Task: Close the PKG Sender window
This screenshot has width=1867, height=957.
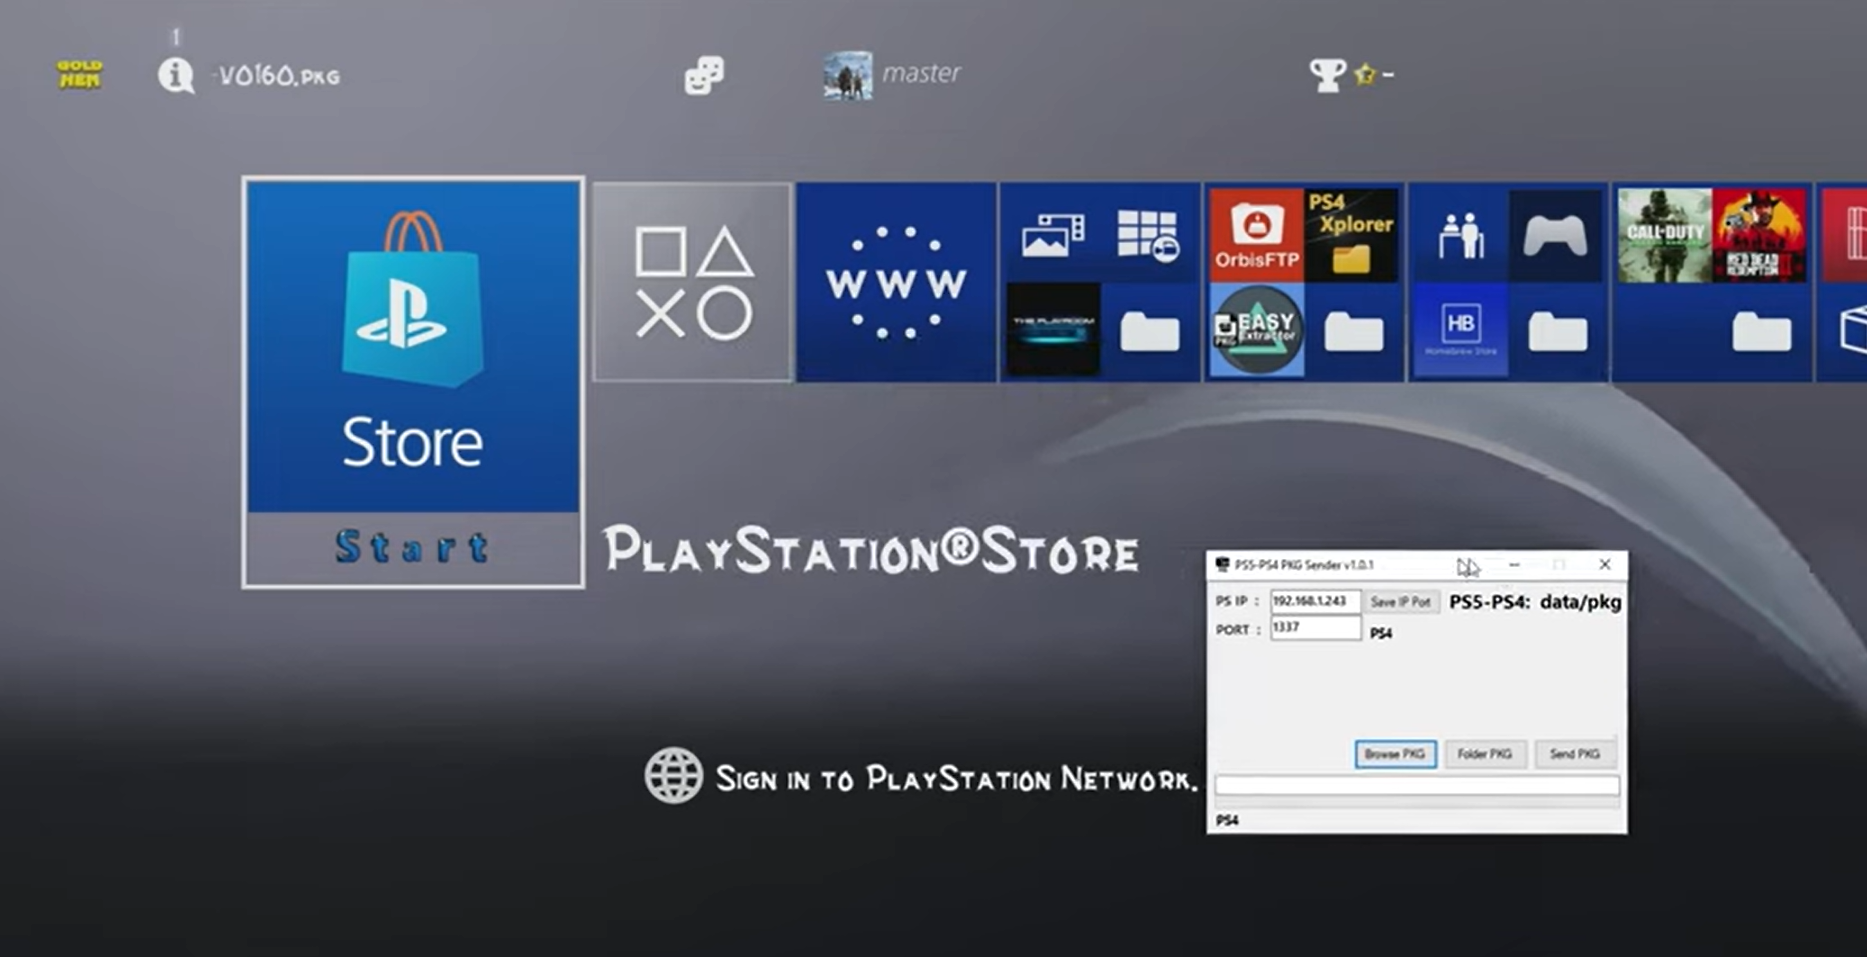Action: 1604,565
